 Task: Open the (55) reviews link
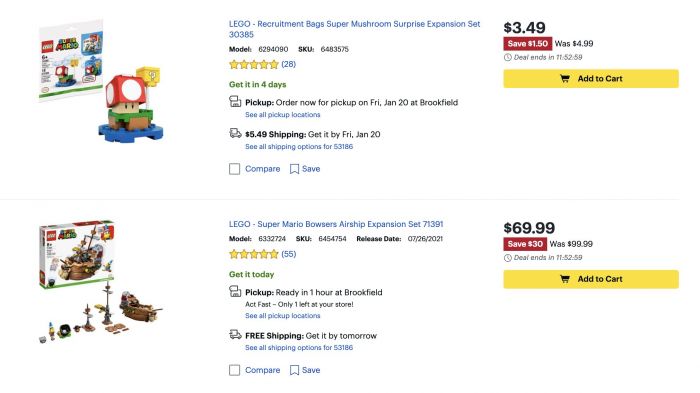coord(288,254)
